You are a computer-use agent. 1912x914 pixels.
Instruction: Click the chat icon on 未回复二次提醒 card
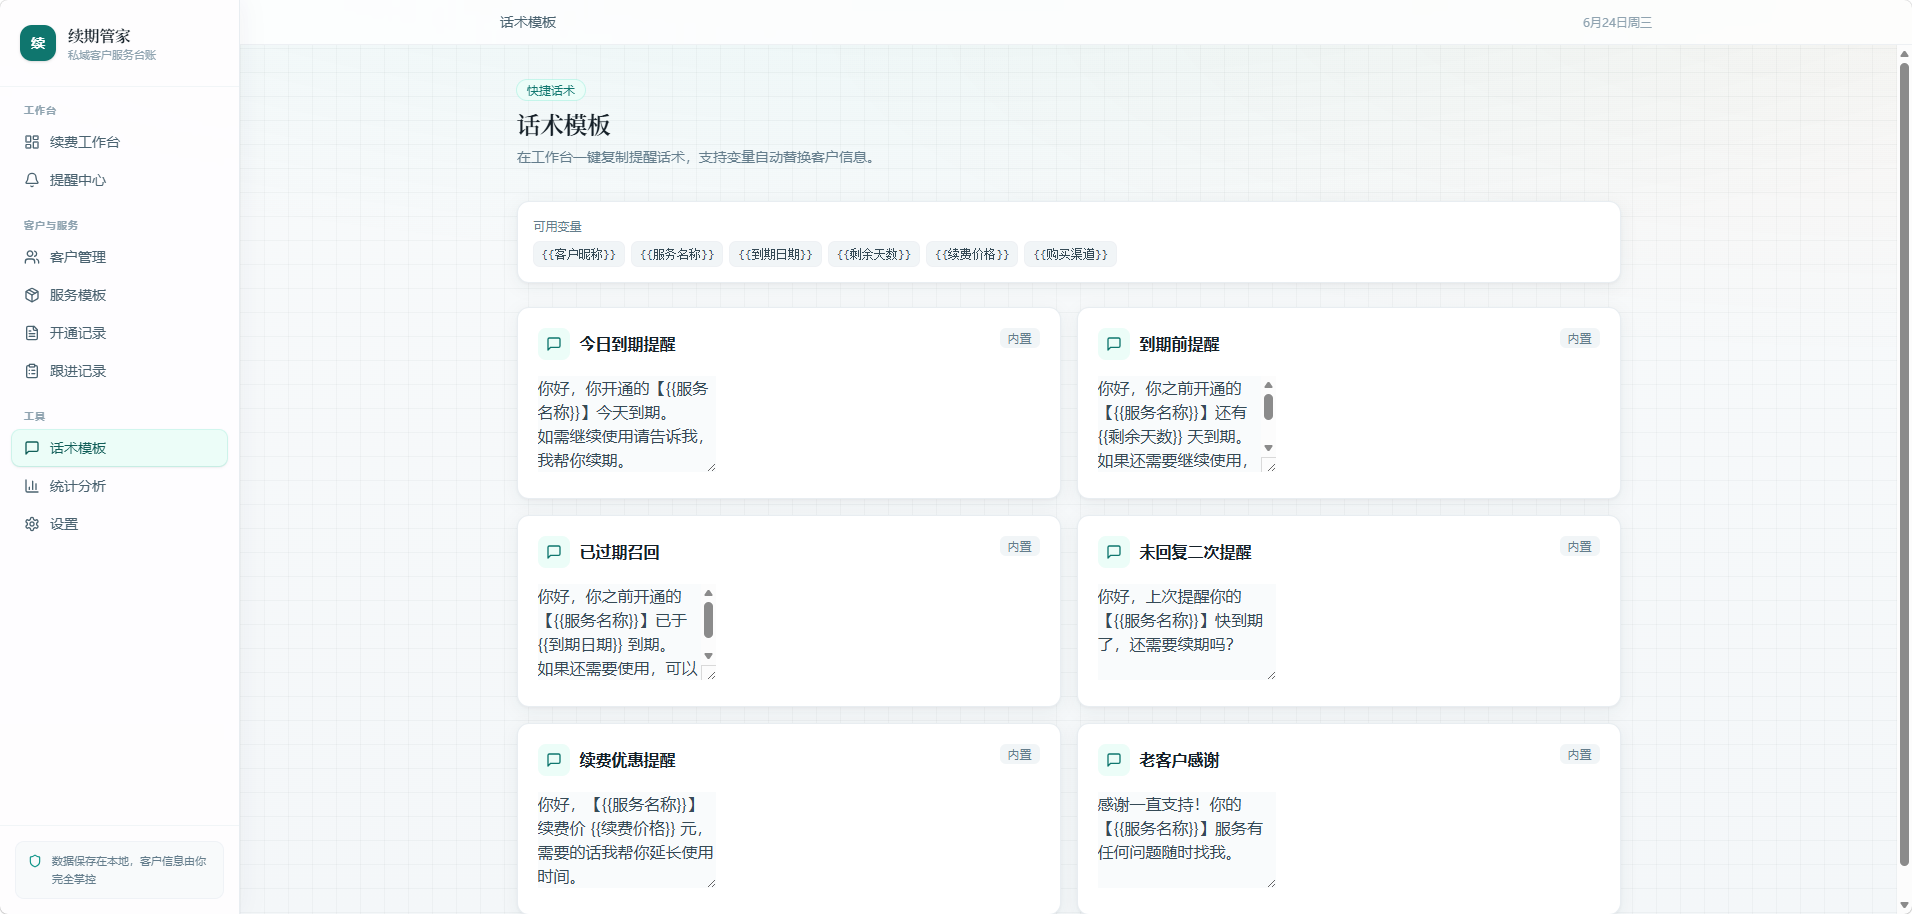[1114, 552]
